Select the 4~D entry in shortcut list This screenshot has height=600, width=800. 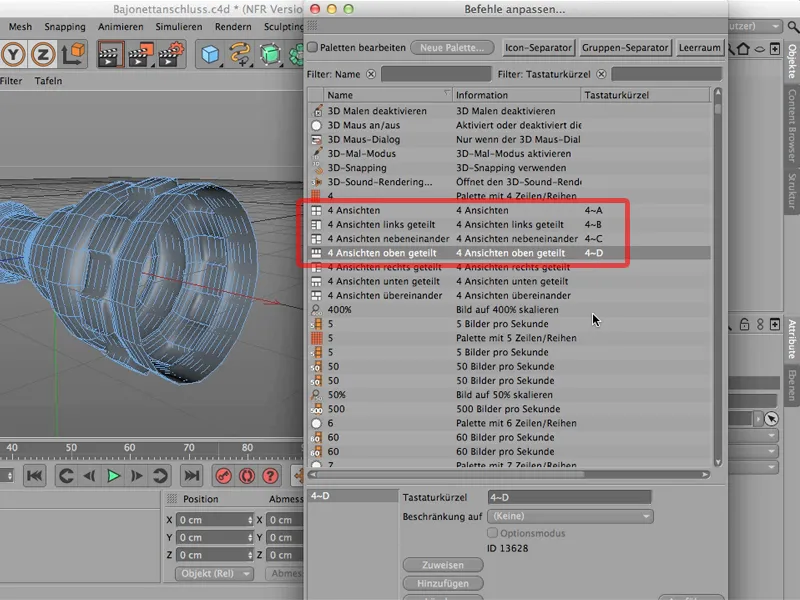(353, 496)
